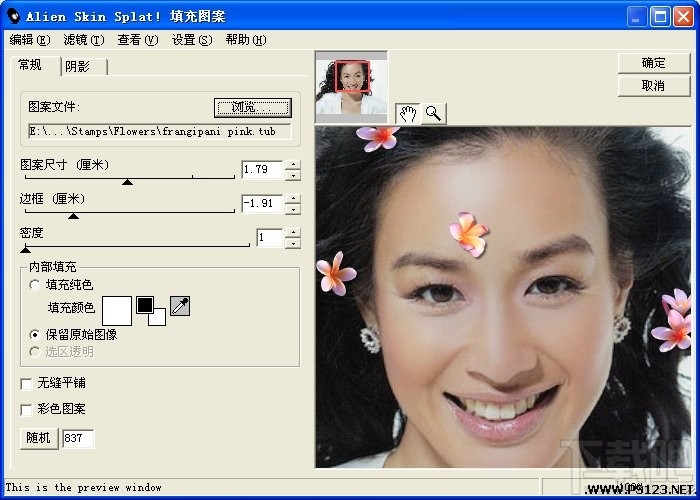Close the Alien Skin Splat window
The image size is (700, 500).
(x=683, y=17)
